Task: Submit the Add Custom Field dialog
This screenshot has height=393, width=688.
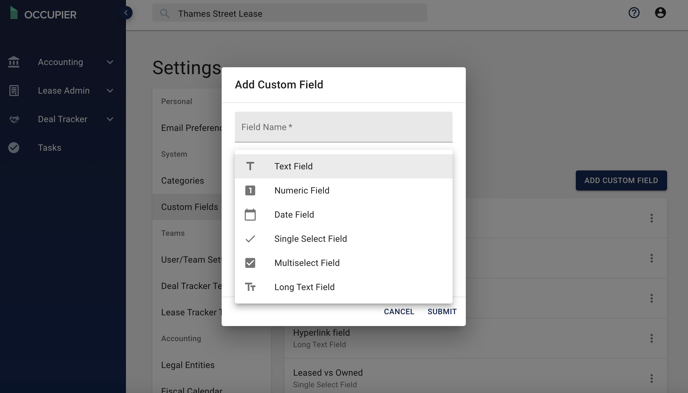Action: tap(442, 311)
